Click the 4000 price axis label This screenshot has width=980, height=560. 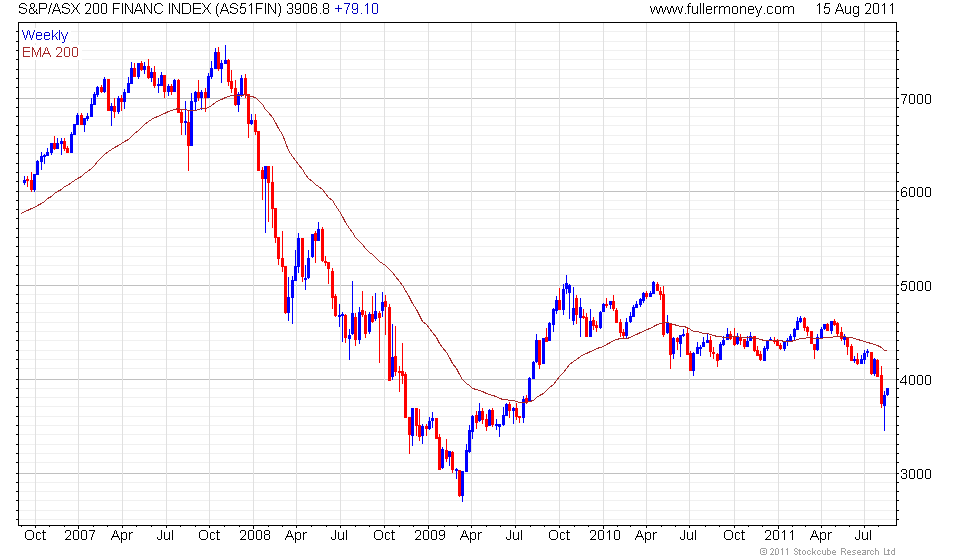pyautogui.click(x=916, y=380)
